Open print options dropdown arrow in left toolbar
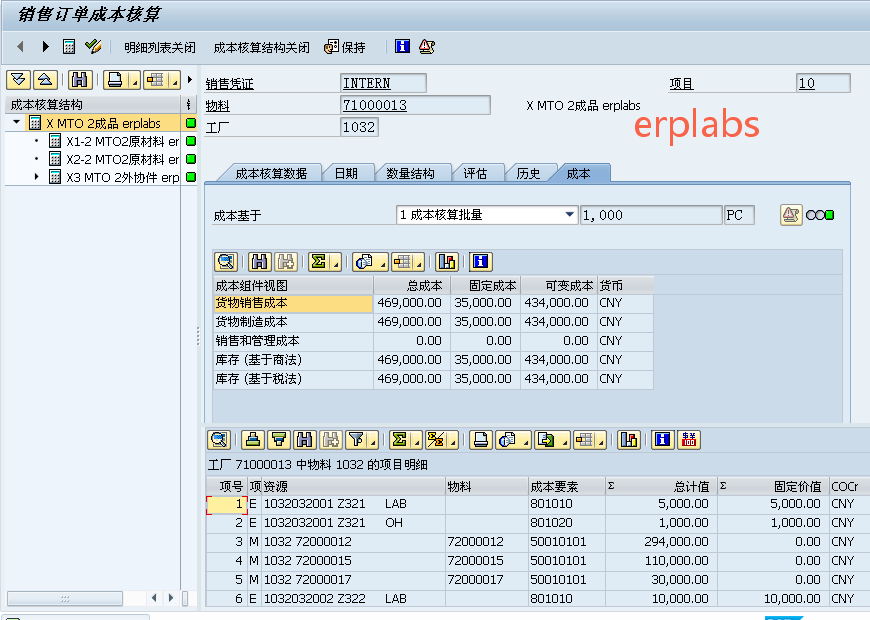Screen dimensions: 870x620 (x=134, y=83)
